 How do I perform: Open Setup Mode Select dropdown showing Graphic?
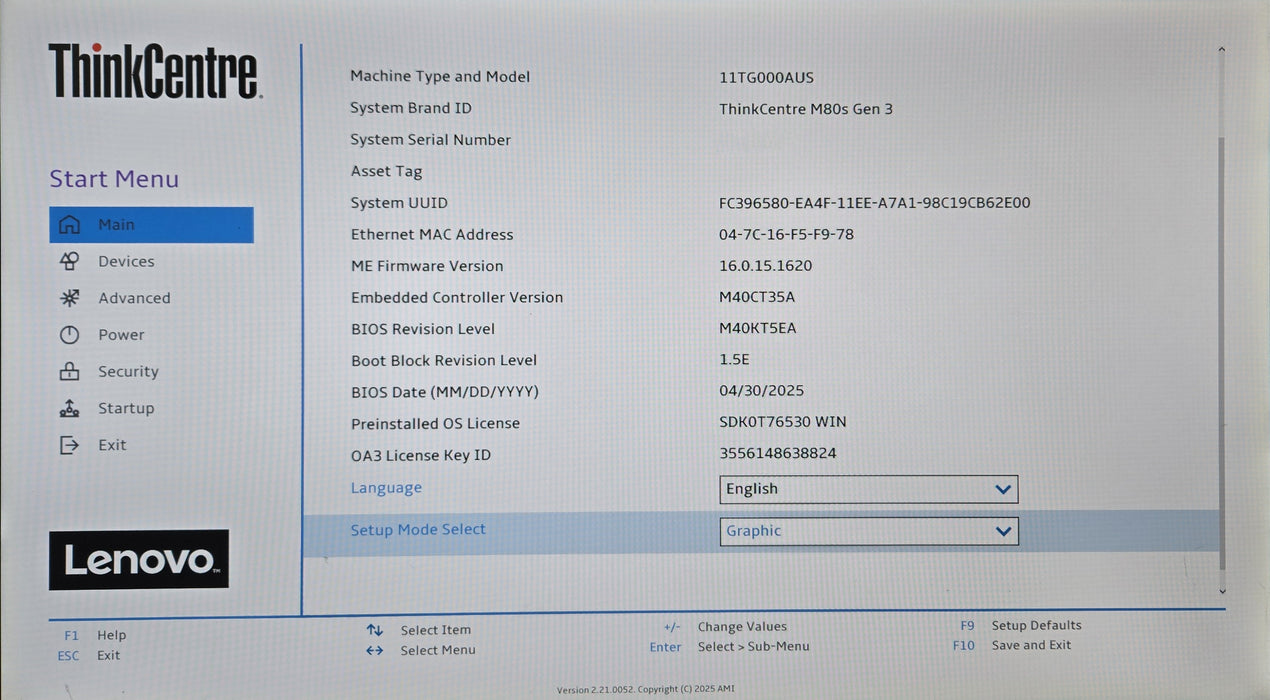tap(869, 531)
